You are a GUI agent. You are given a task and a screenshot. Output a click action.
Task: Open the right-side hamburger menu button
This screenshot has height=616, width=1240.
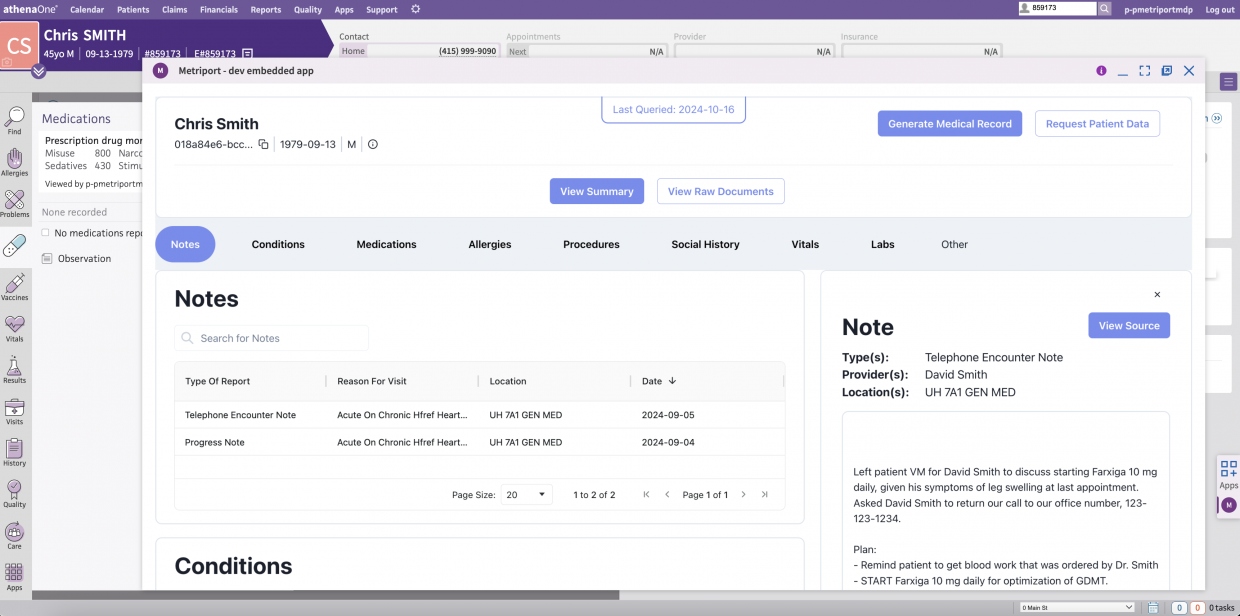click(1229, 82)
